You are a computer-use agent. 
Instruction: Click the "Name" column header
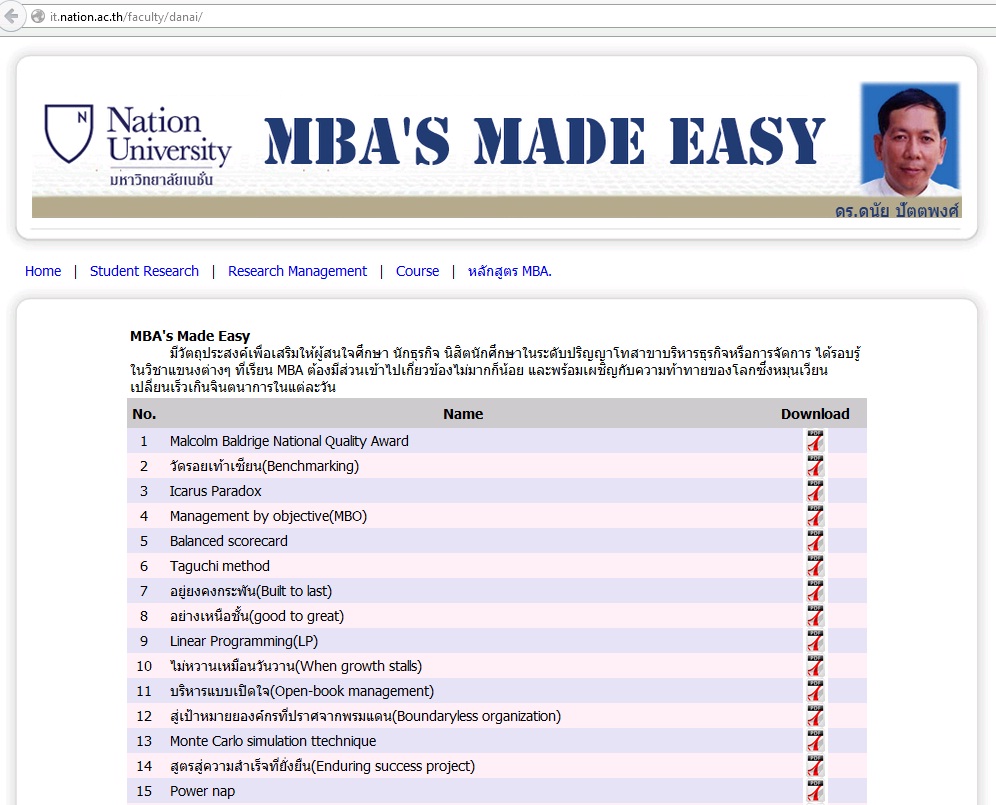[463, 414]
